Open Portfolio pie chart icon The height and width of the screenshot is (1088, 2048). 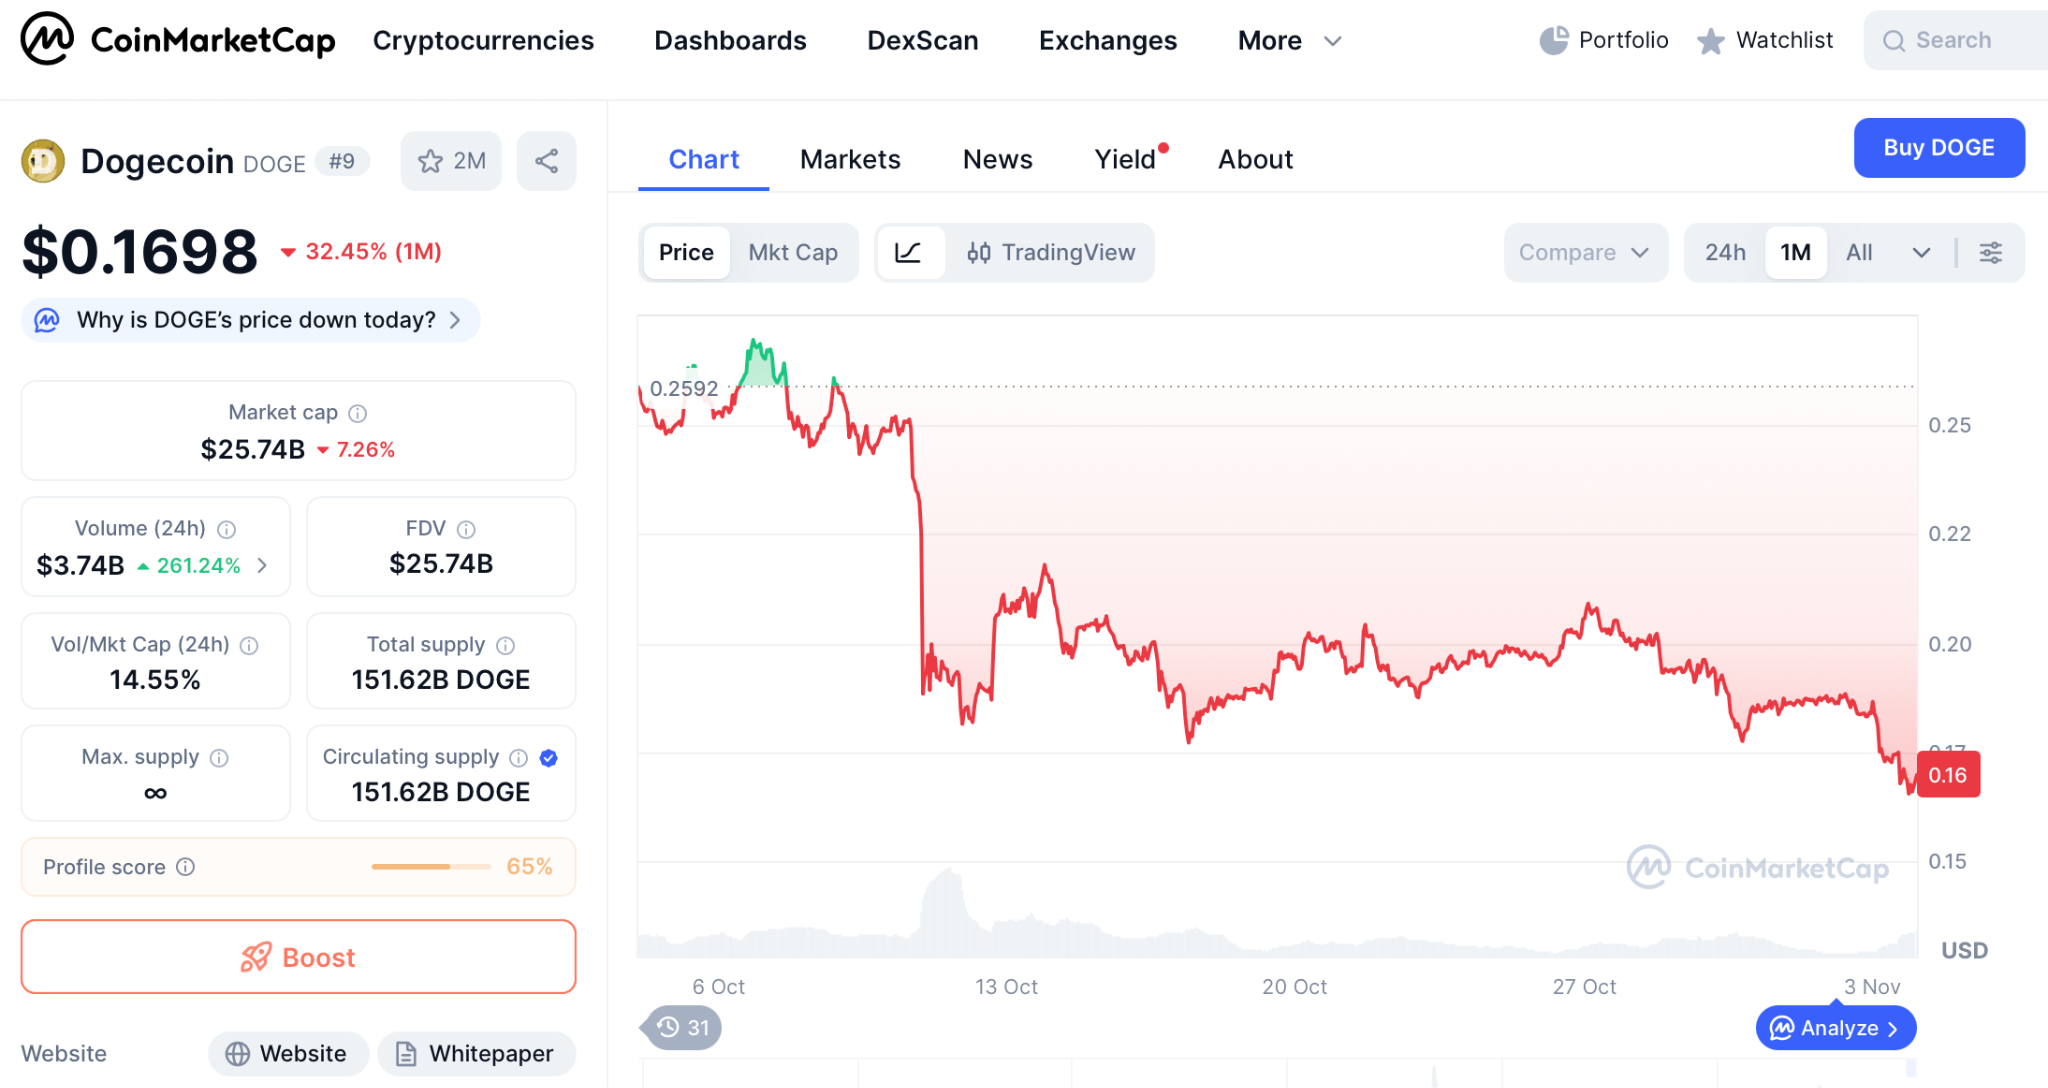1553,40
